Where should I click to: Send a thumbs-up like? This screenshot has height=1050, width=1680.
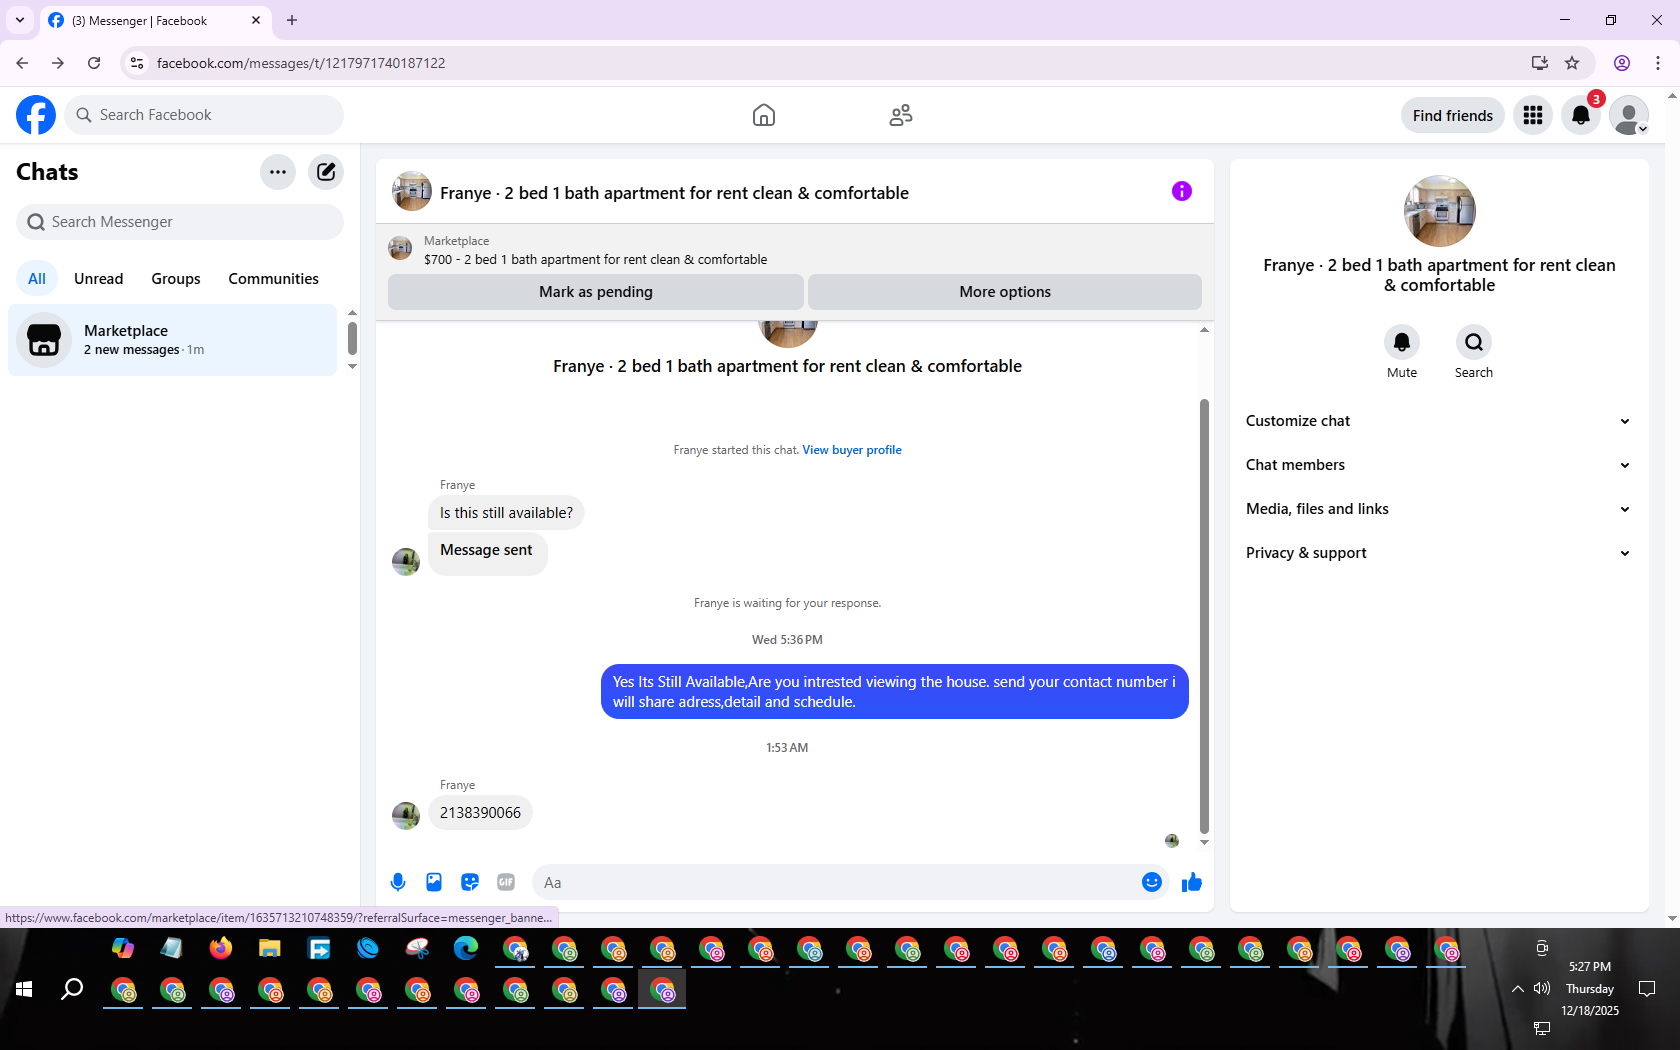click(1192, 882)
